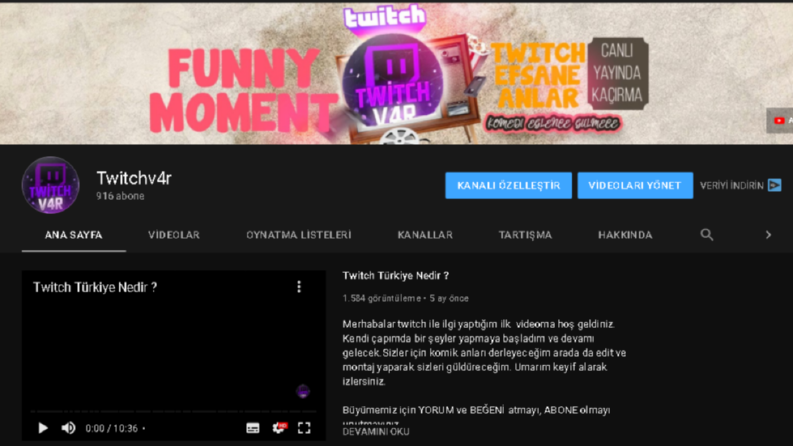Open the HAKKINDA tab
The image size is (793, 446).
(625, 235)
